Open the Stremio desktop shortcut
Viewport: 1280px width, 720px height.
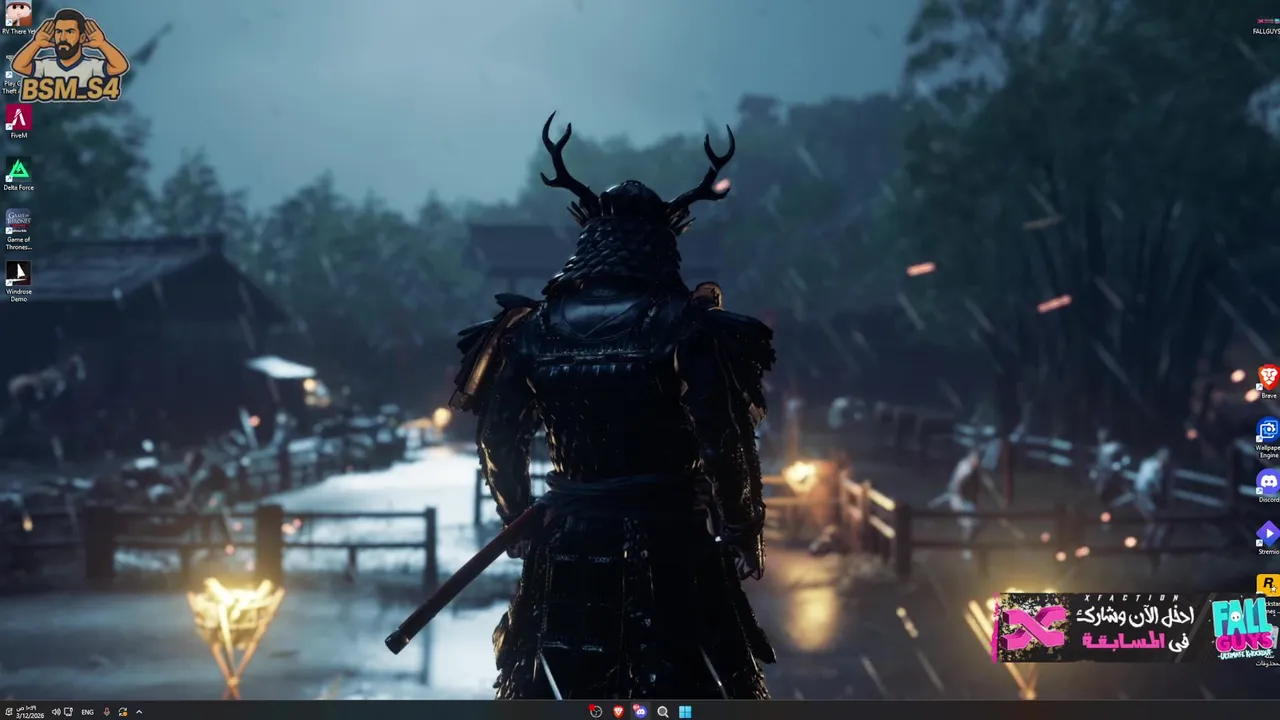click(1268, 538)
